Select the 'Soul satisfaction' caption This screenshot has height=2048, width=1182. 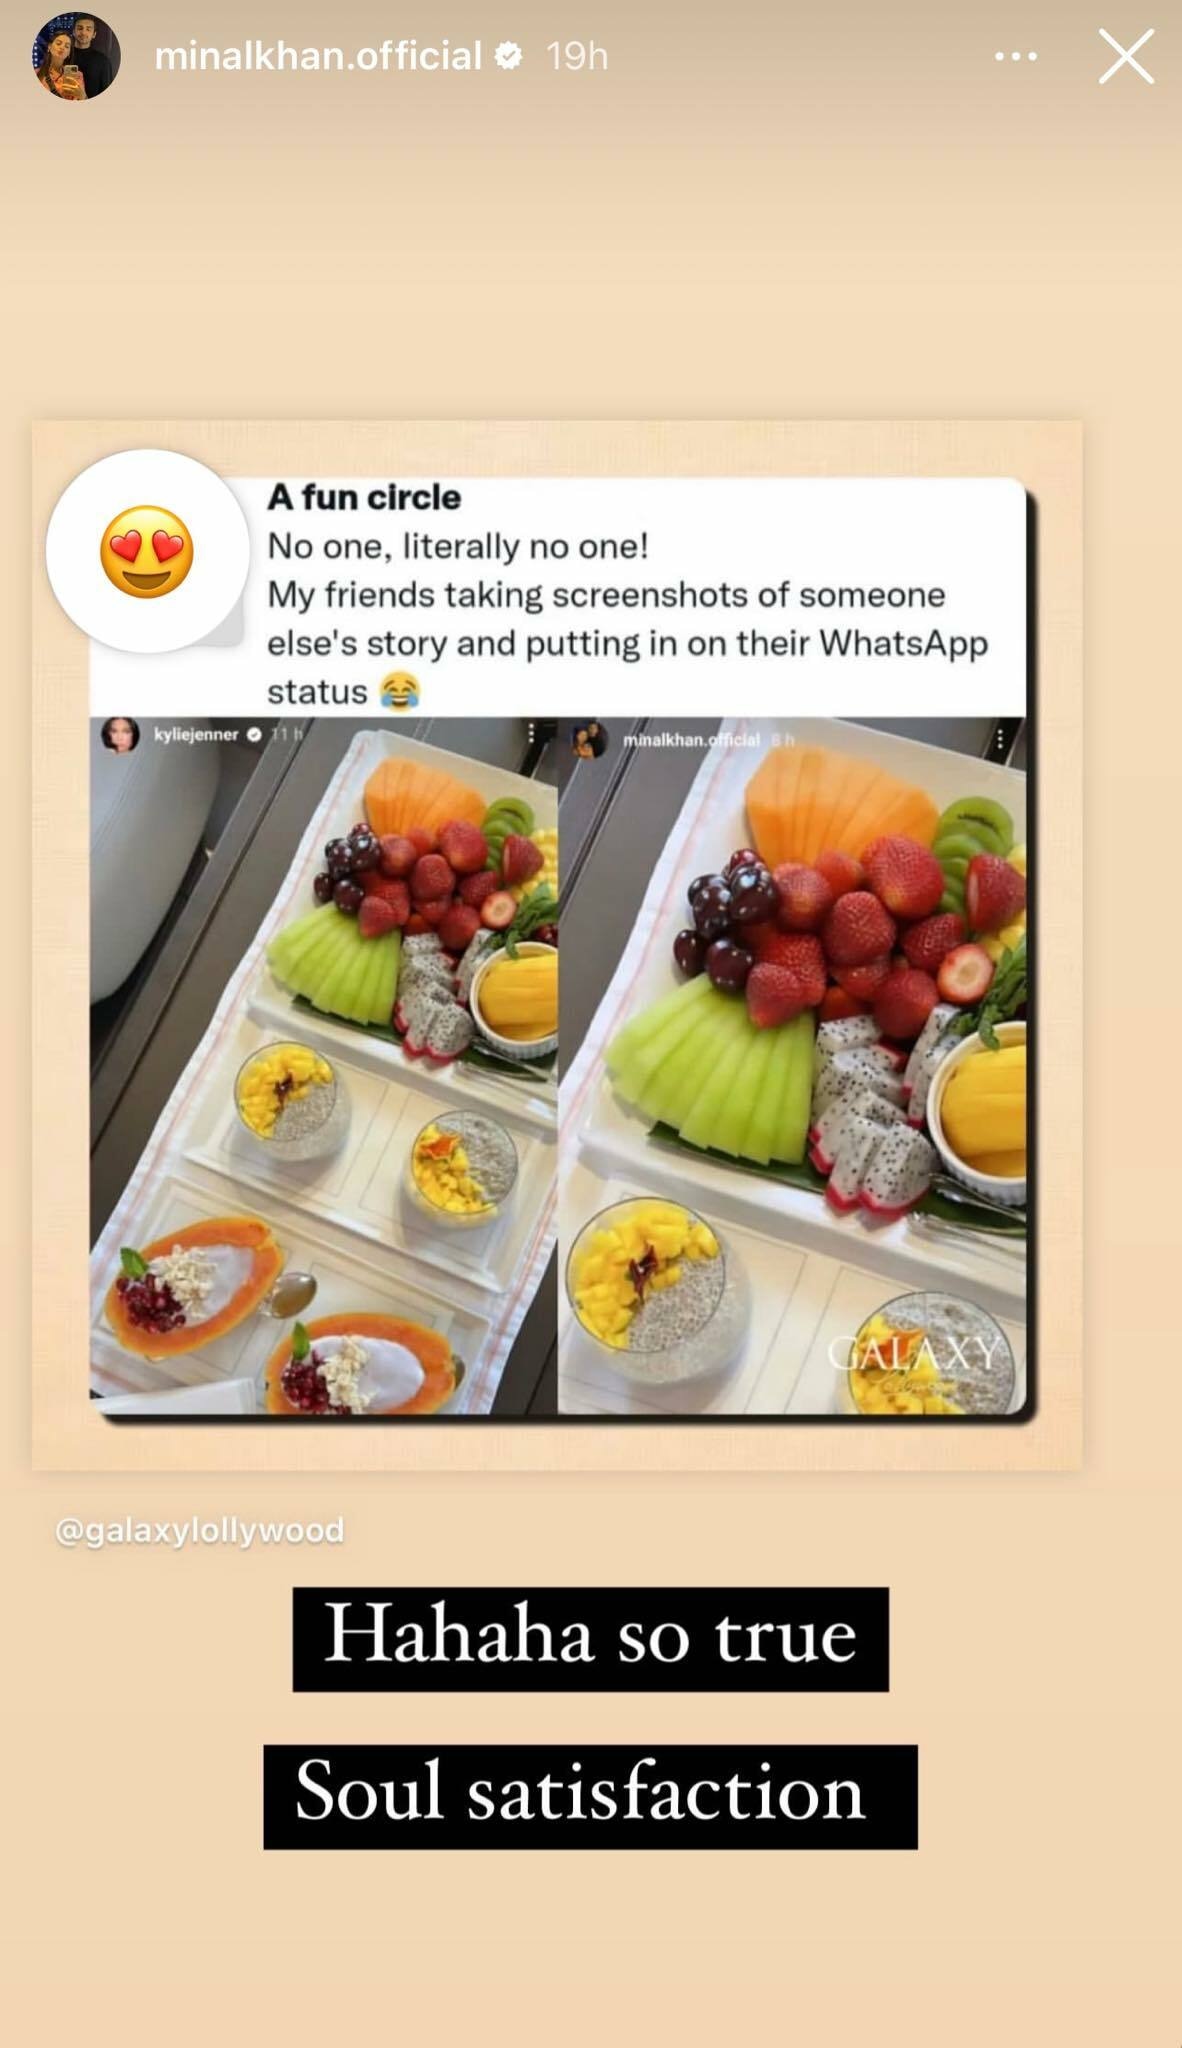pyautogui.click(x=590, y=1796)
